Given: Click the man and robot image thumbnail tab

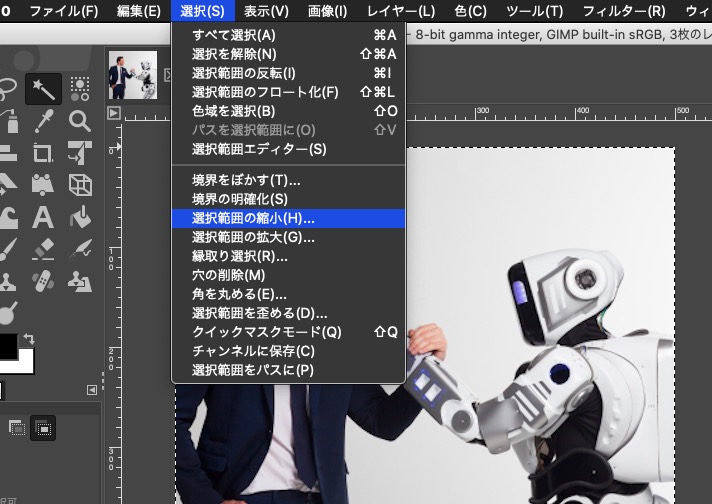Looking at the screenshot, I should (133, 75).
